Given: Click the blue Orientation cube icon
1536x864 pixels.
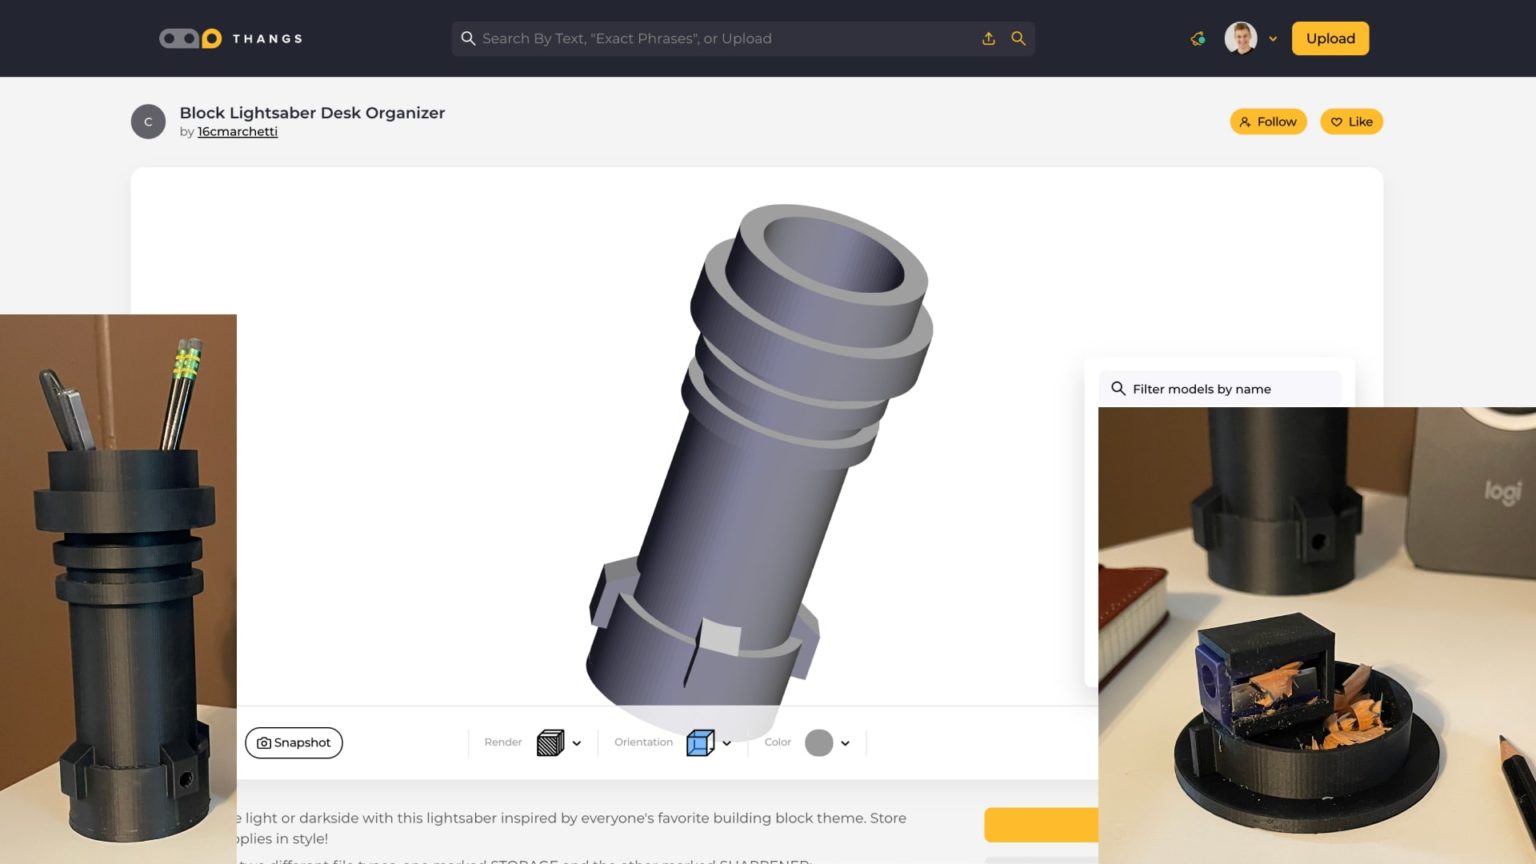Looking at the screenshot, I should 700,742.
